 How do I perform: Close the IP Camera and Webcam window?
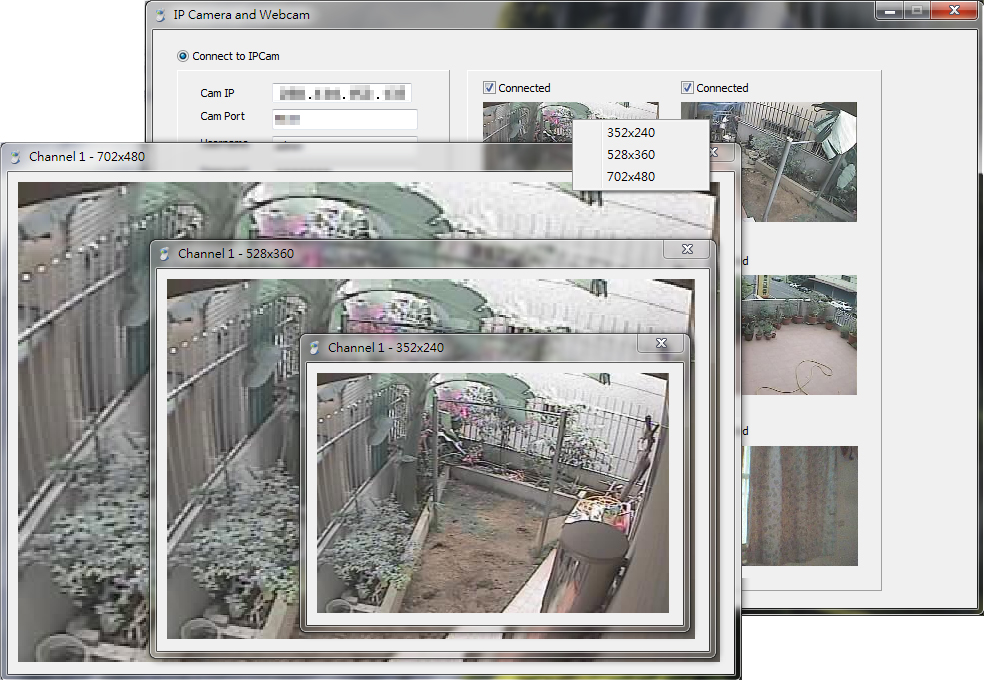point(955,11)
